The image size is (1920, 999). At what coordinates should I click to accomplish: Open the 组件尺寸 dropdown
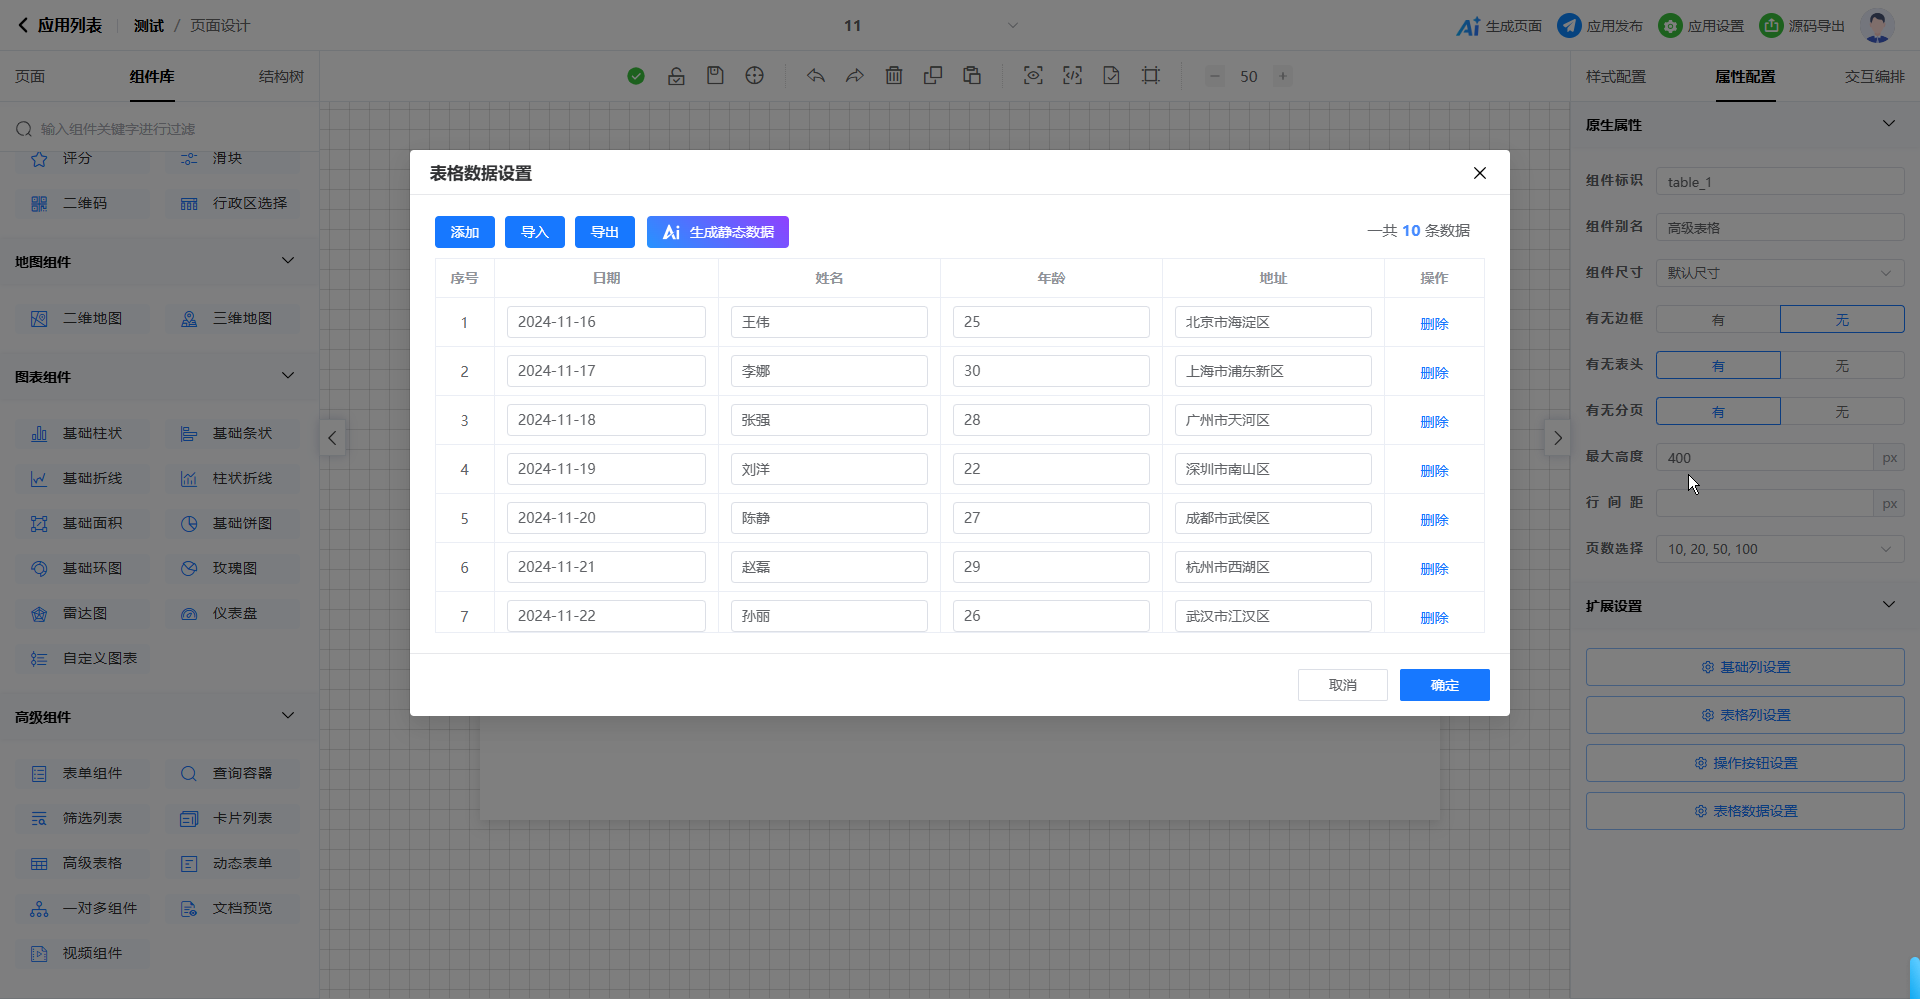[1779, 273]
